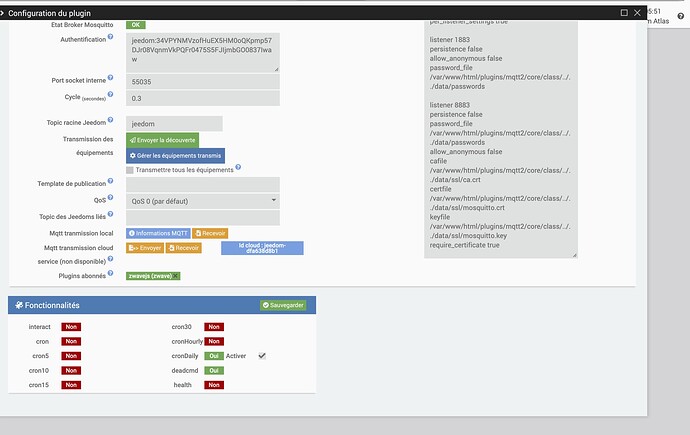
Task: Click the cron Non badge
Action: click(x=71, y=341)
